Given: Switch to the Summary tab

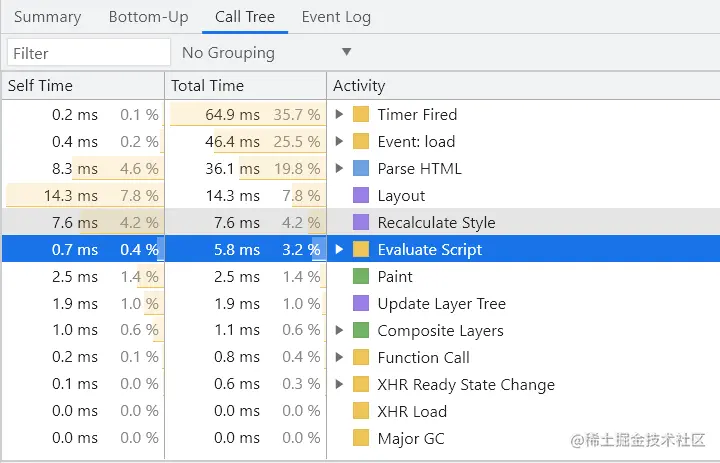Looking at the screenshot, I should (48, 17).
